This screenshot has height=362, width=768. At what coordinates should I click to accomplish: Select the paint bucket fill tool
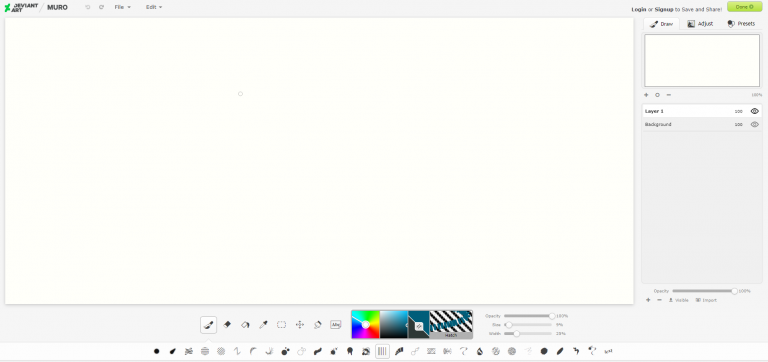coord(245,324)
